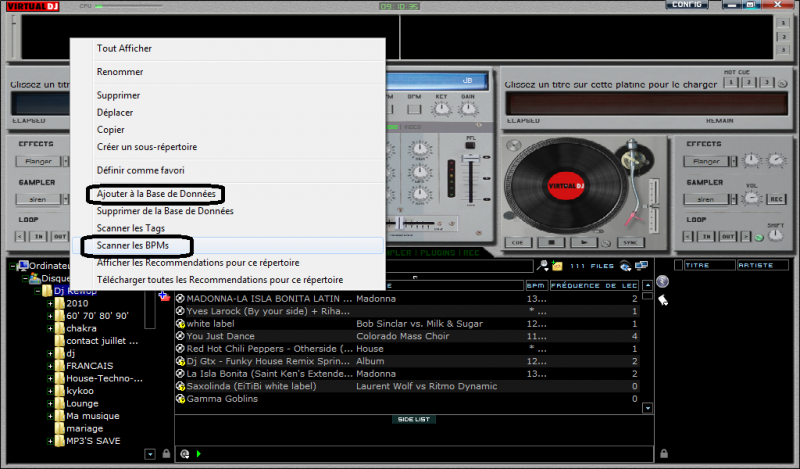The height and width of the screenshot is (469, 800).
Task: Click the search magnifier icon in browser
Action: point(543,266)
